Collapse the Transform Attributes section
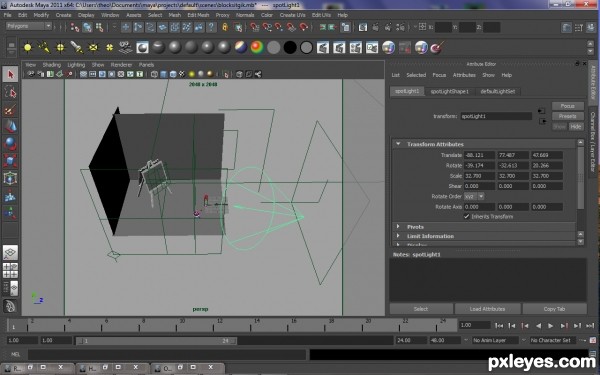Image resolution: width=600 pixels, height=375 pixels. 398,144
